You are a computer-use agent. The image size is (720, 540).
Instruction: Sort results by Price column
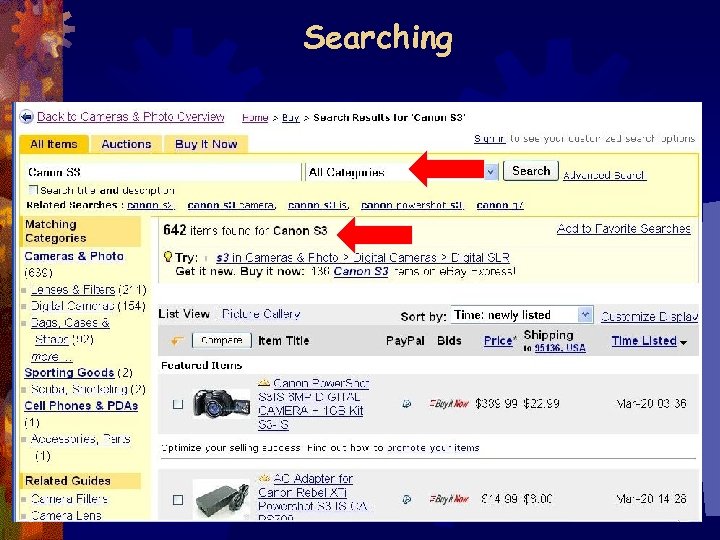click(498, 341)
